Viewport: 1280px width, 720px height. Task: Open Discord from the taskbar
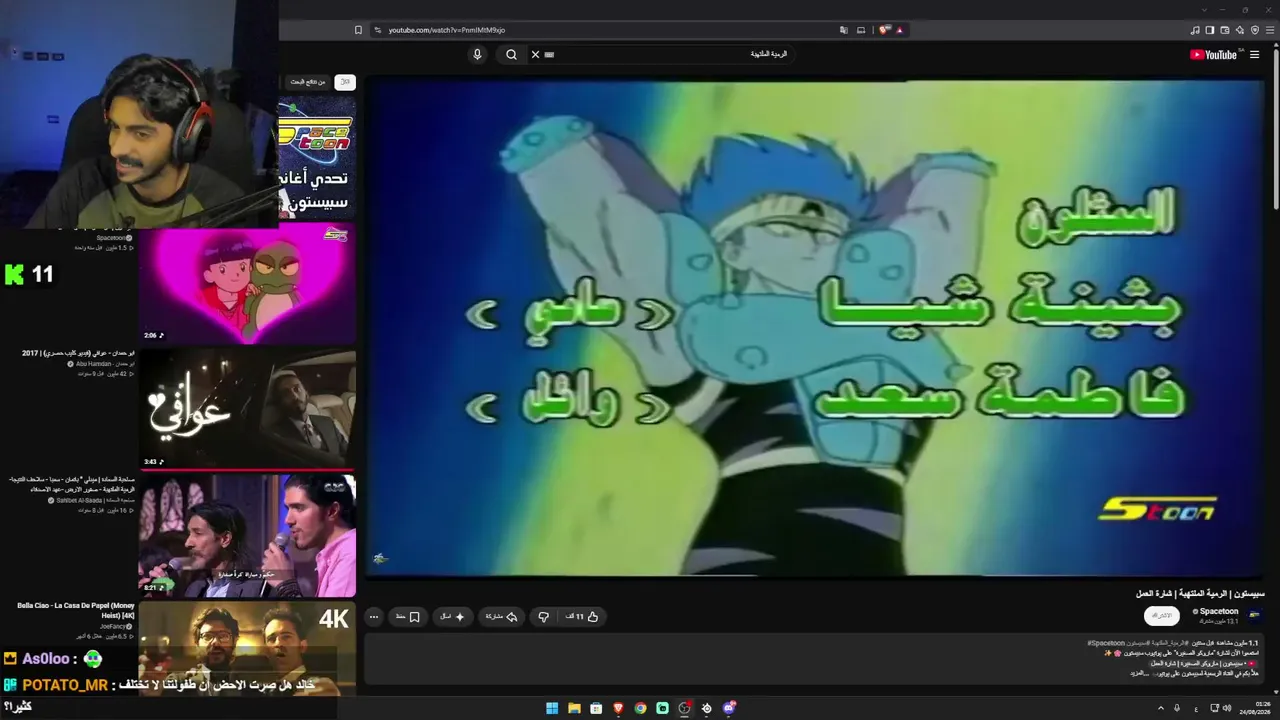pyautogui.click(x=729, y=708)
